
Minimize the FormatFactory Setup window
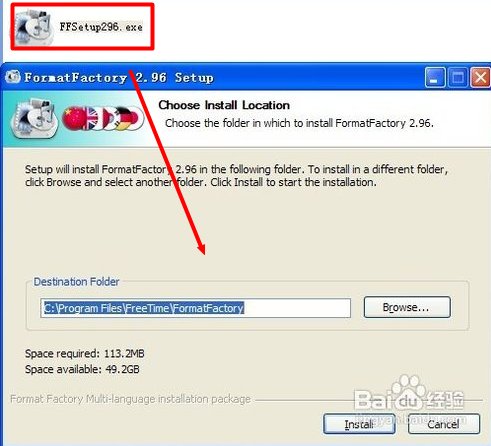(435, 78)
